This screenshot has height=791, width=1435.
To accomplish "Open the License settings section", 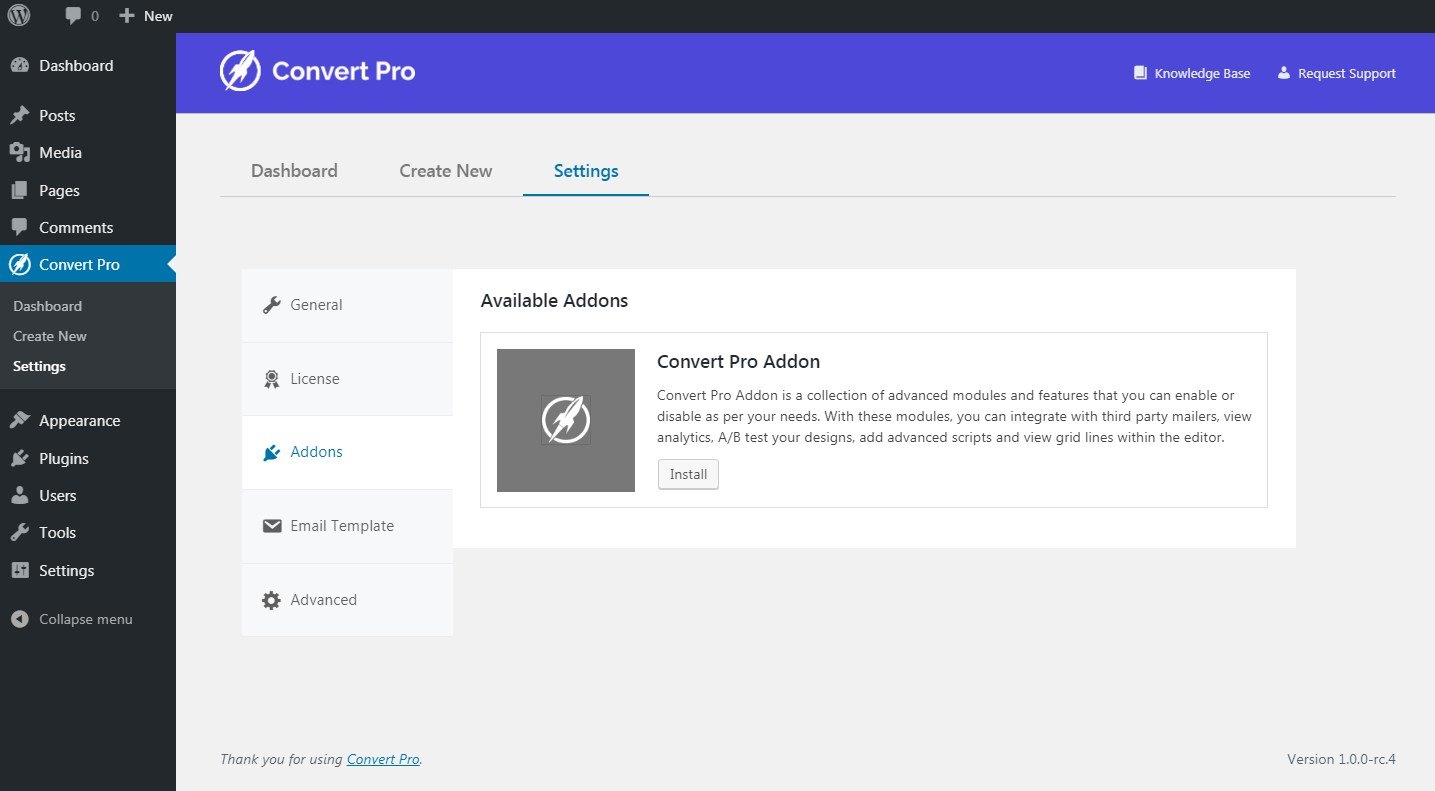I will [347, 379].
